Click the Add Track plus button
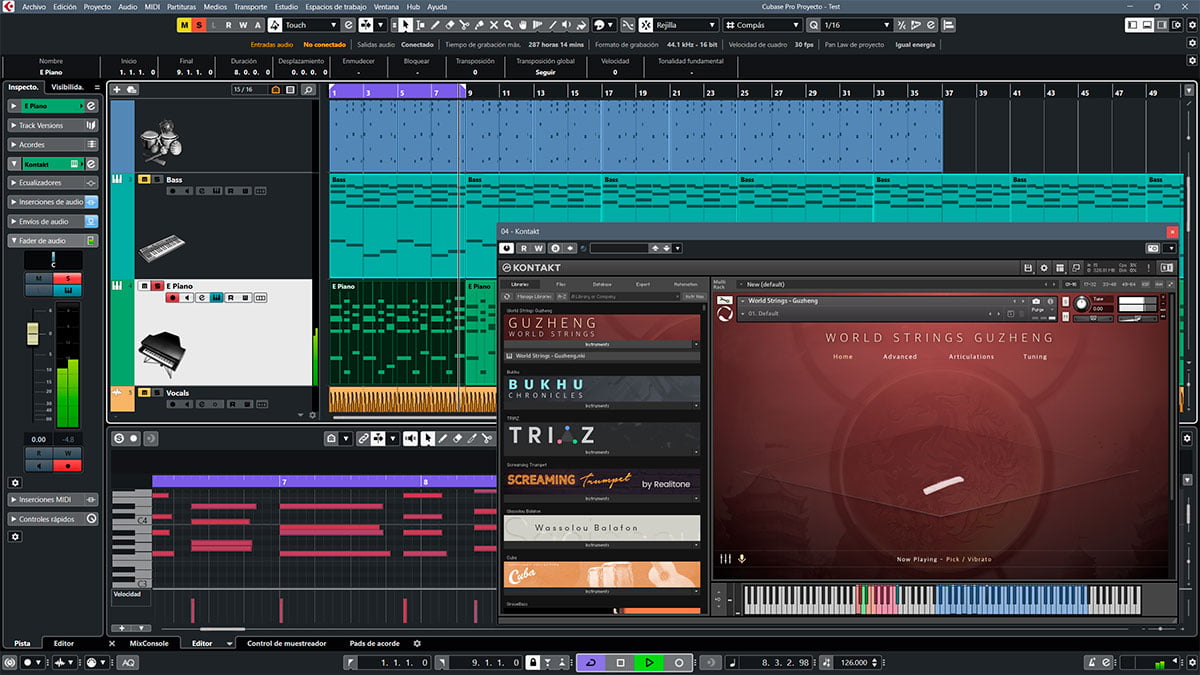 pyautogui.click(x=116, y=90)
